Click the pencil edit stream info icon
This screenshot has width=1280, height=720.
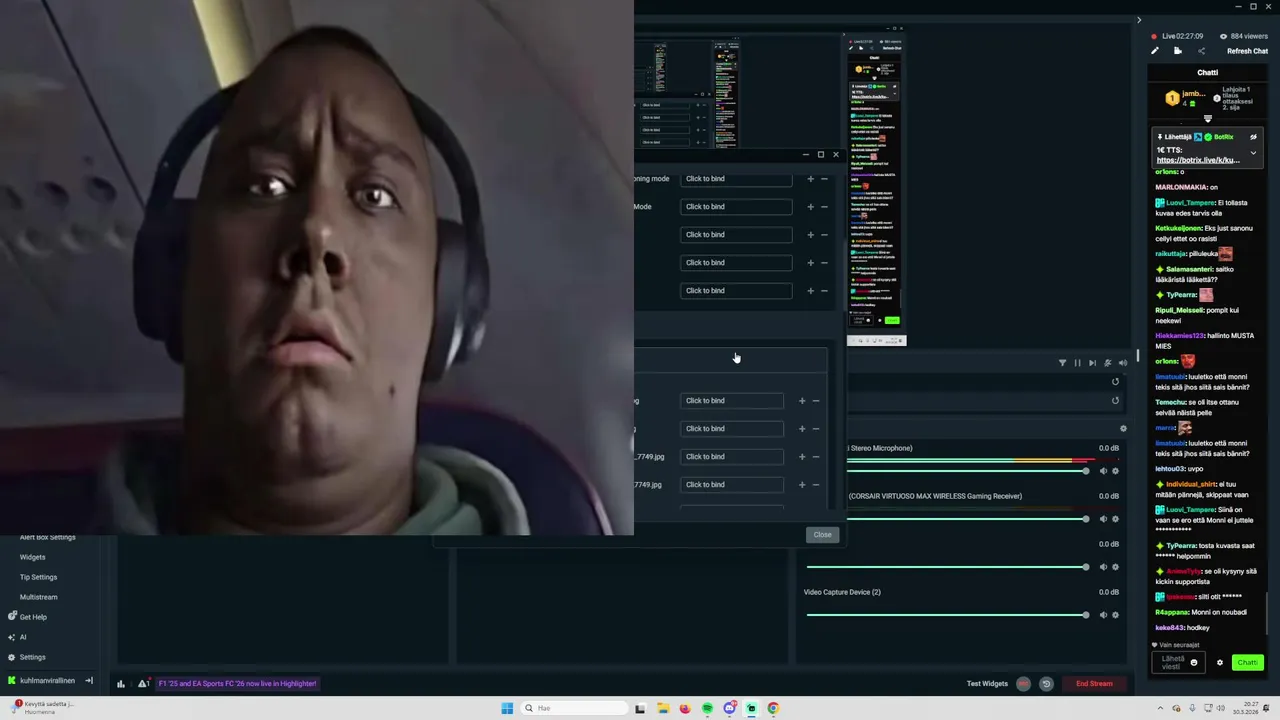(1154, 51)
